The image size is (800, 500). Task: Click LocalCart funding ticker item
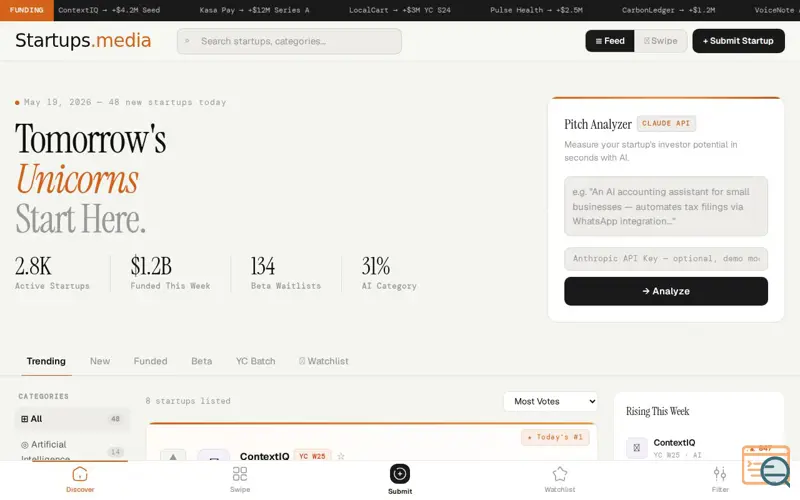tap(399, 10)
